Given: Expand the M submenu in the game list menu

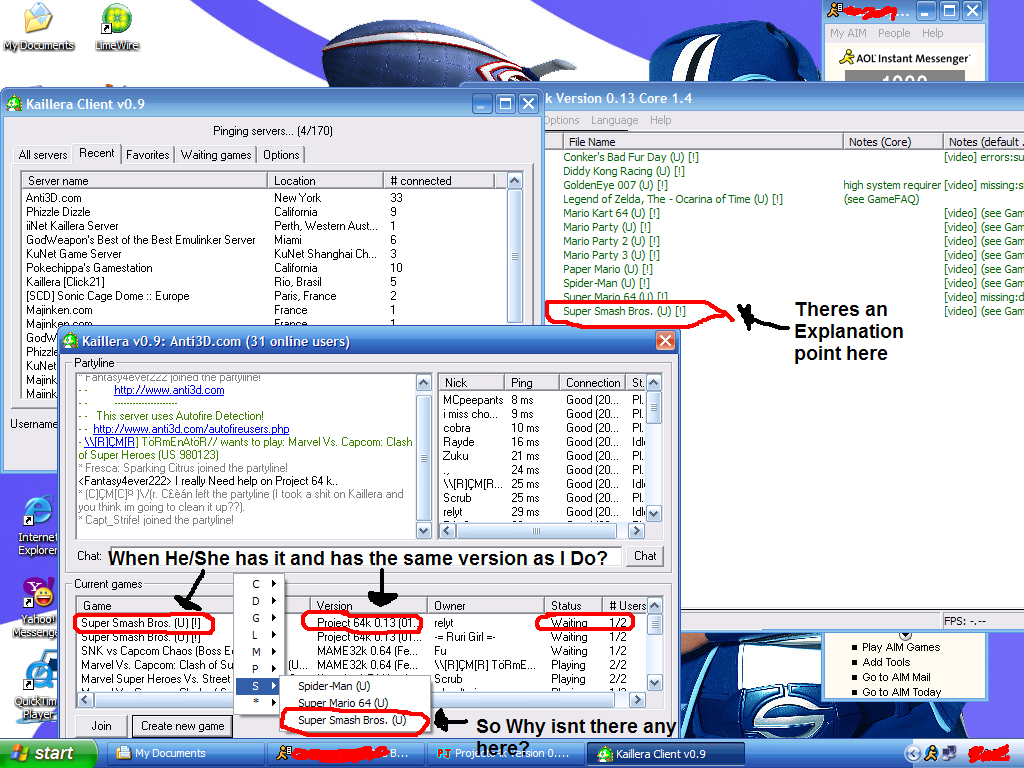Looking at the screenshot, I should click(x=257, y=652).
